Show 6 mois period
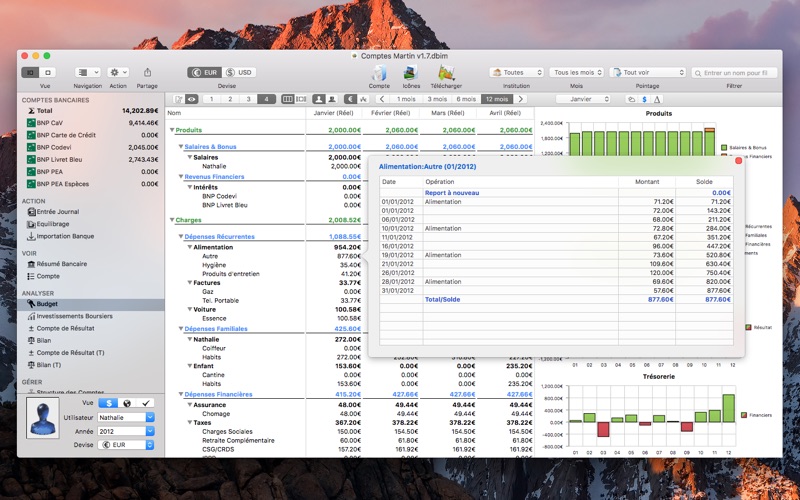Viewport: 800px width, 500px height. pos(466,99)
